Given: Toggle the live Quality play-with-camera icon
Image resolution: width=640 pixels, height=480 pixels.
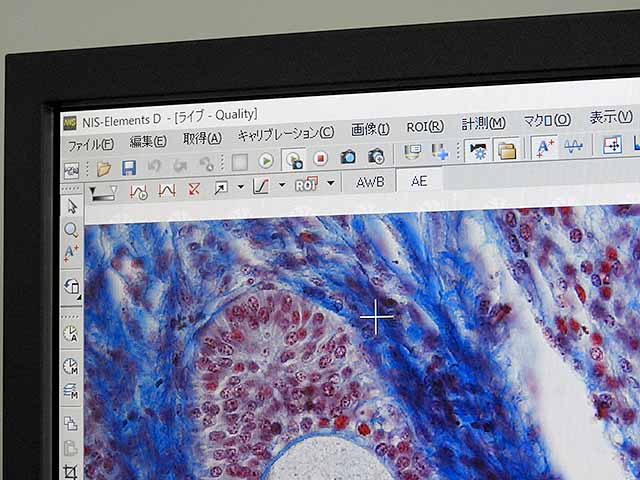Looking at the screenshot, I should coord(294,160).
